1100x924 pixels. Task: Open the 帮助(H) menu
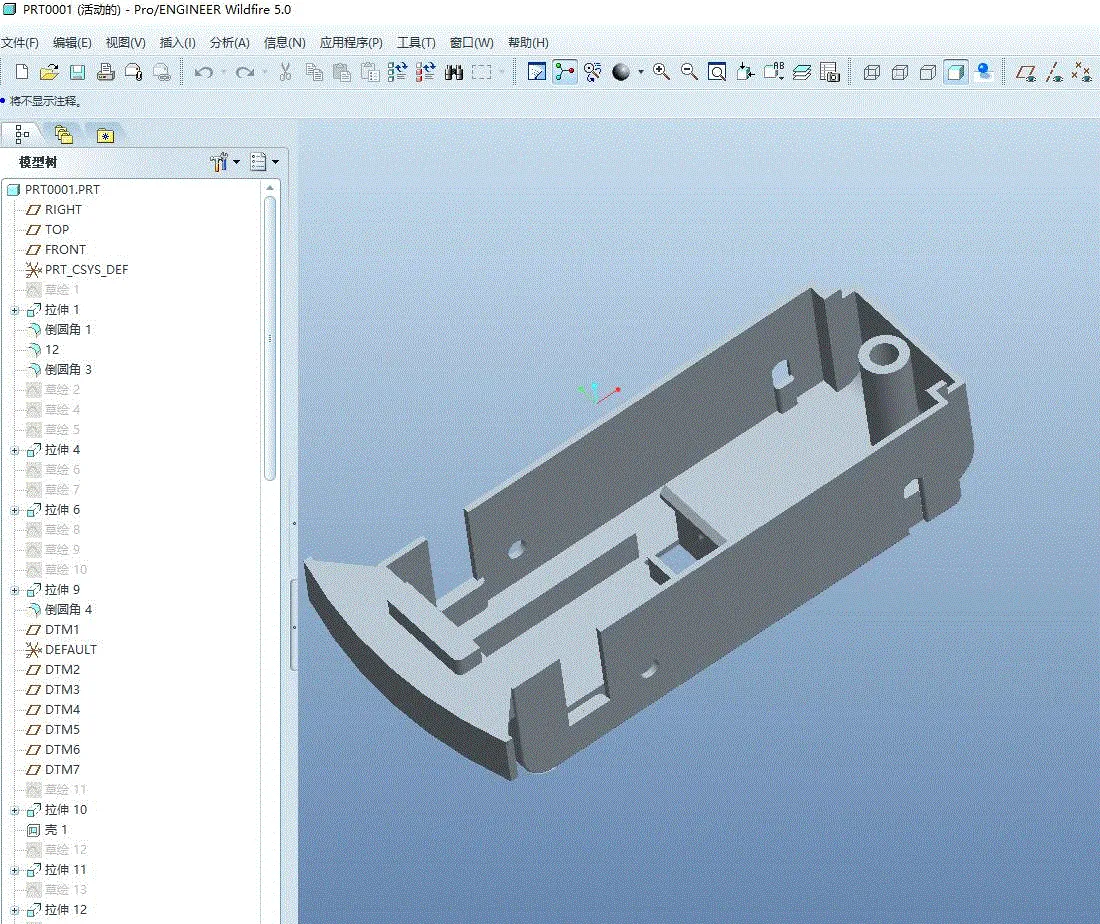tap(528, 43)
